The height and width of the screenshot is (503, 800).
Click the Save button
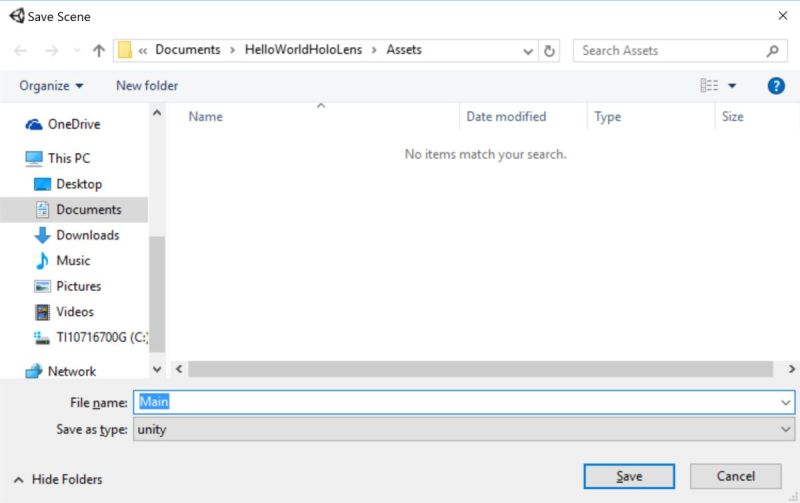point(629,476)
